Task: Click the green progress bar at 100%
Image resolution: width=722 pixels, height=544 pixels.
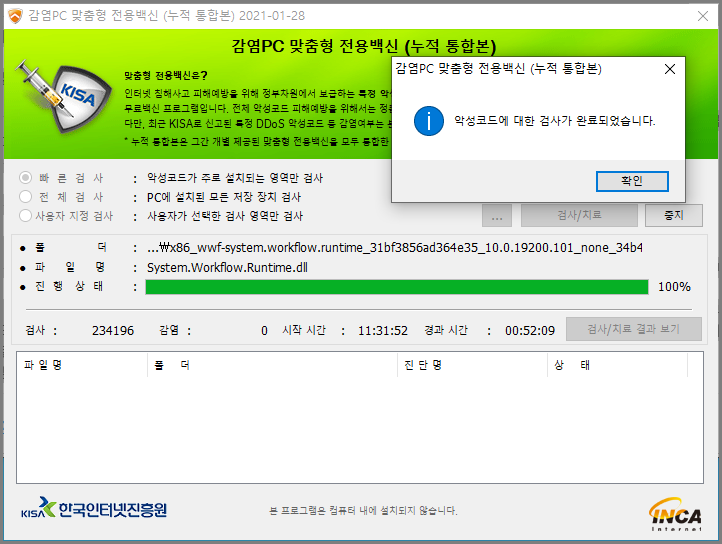Action: pyautogui.click(x=397, y=287)
